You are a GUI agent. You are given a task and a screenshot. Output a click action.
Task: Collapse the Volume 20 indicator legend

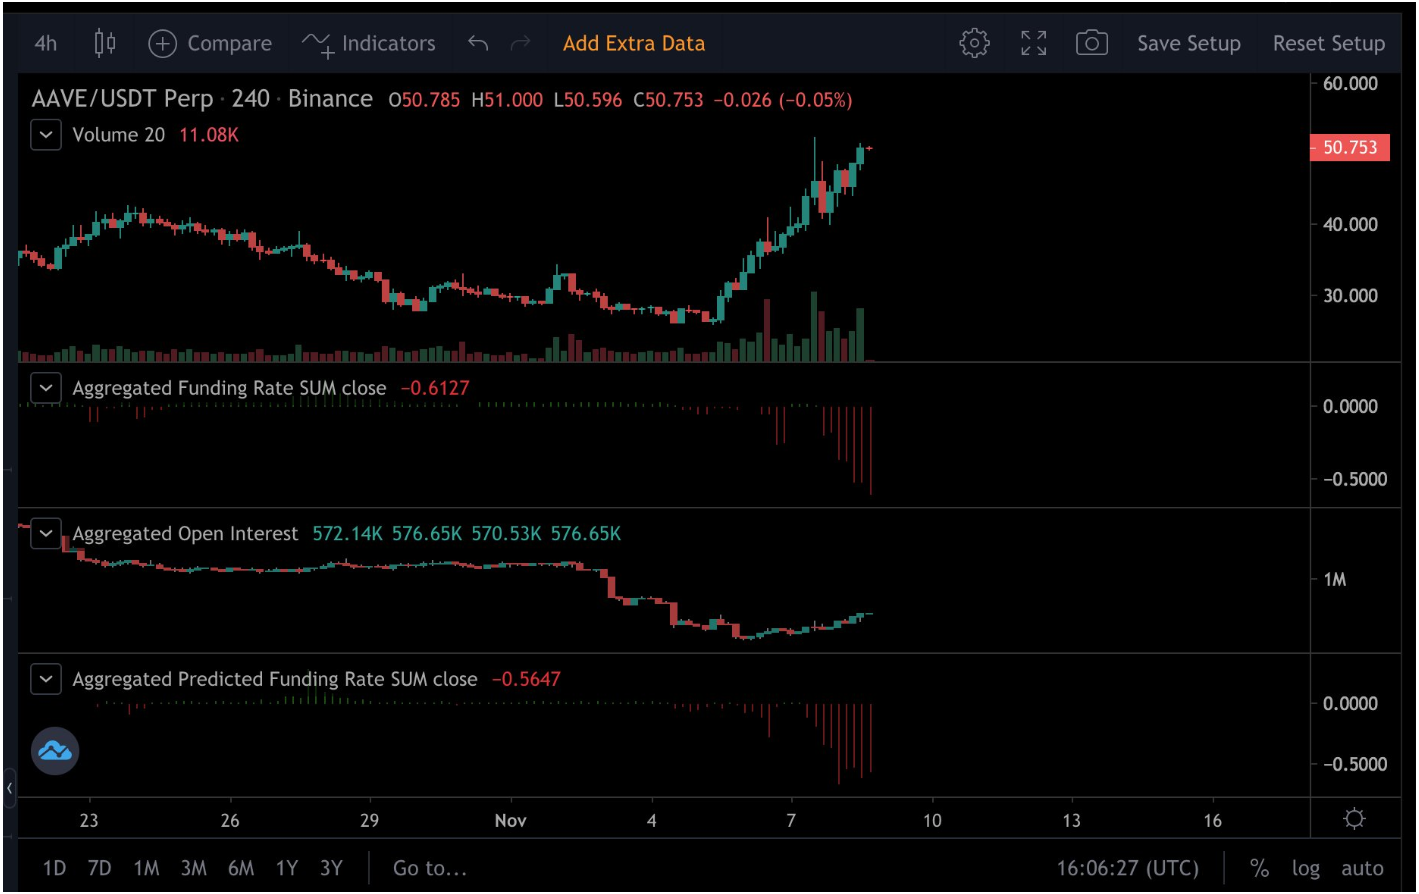46,134
